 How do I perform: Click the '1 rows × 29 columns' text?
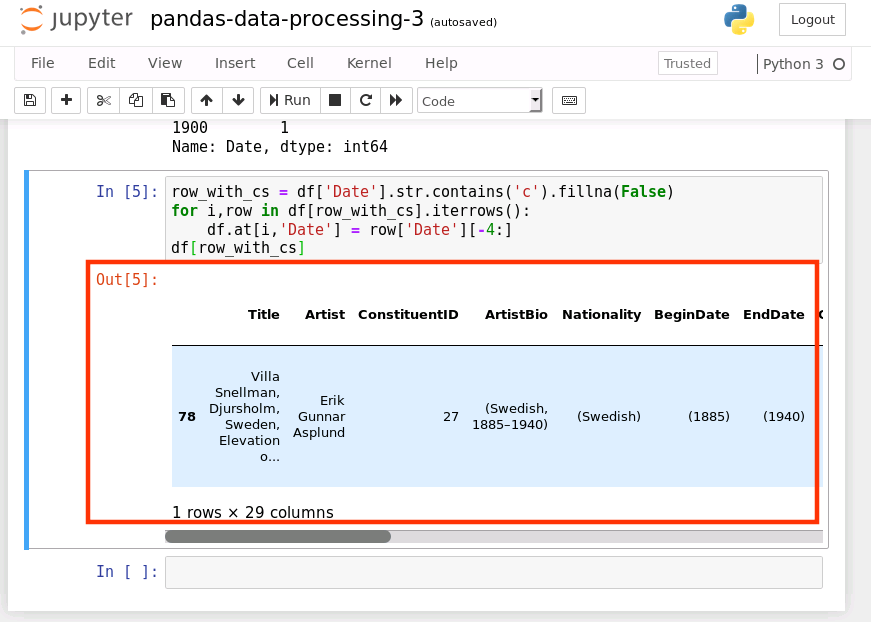pyautogui.click(x=253, y=512)
